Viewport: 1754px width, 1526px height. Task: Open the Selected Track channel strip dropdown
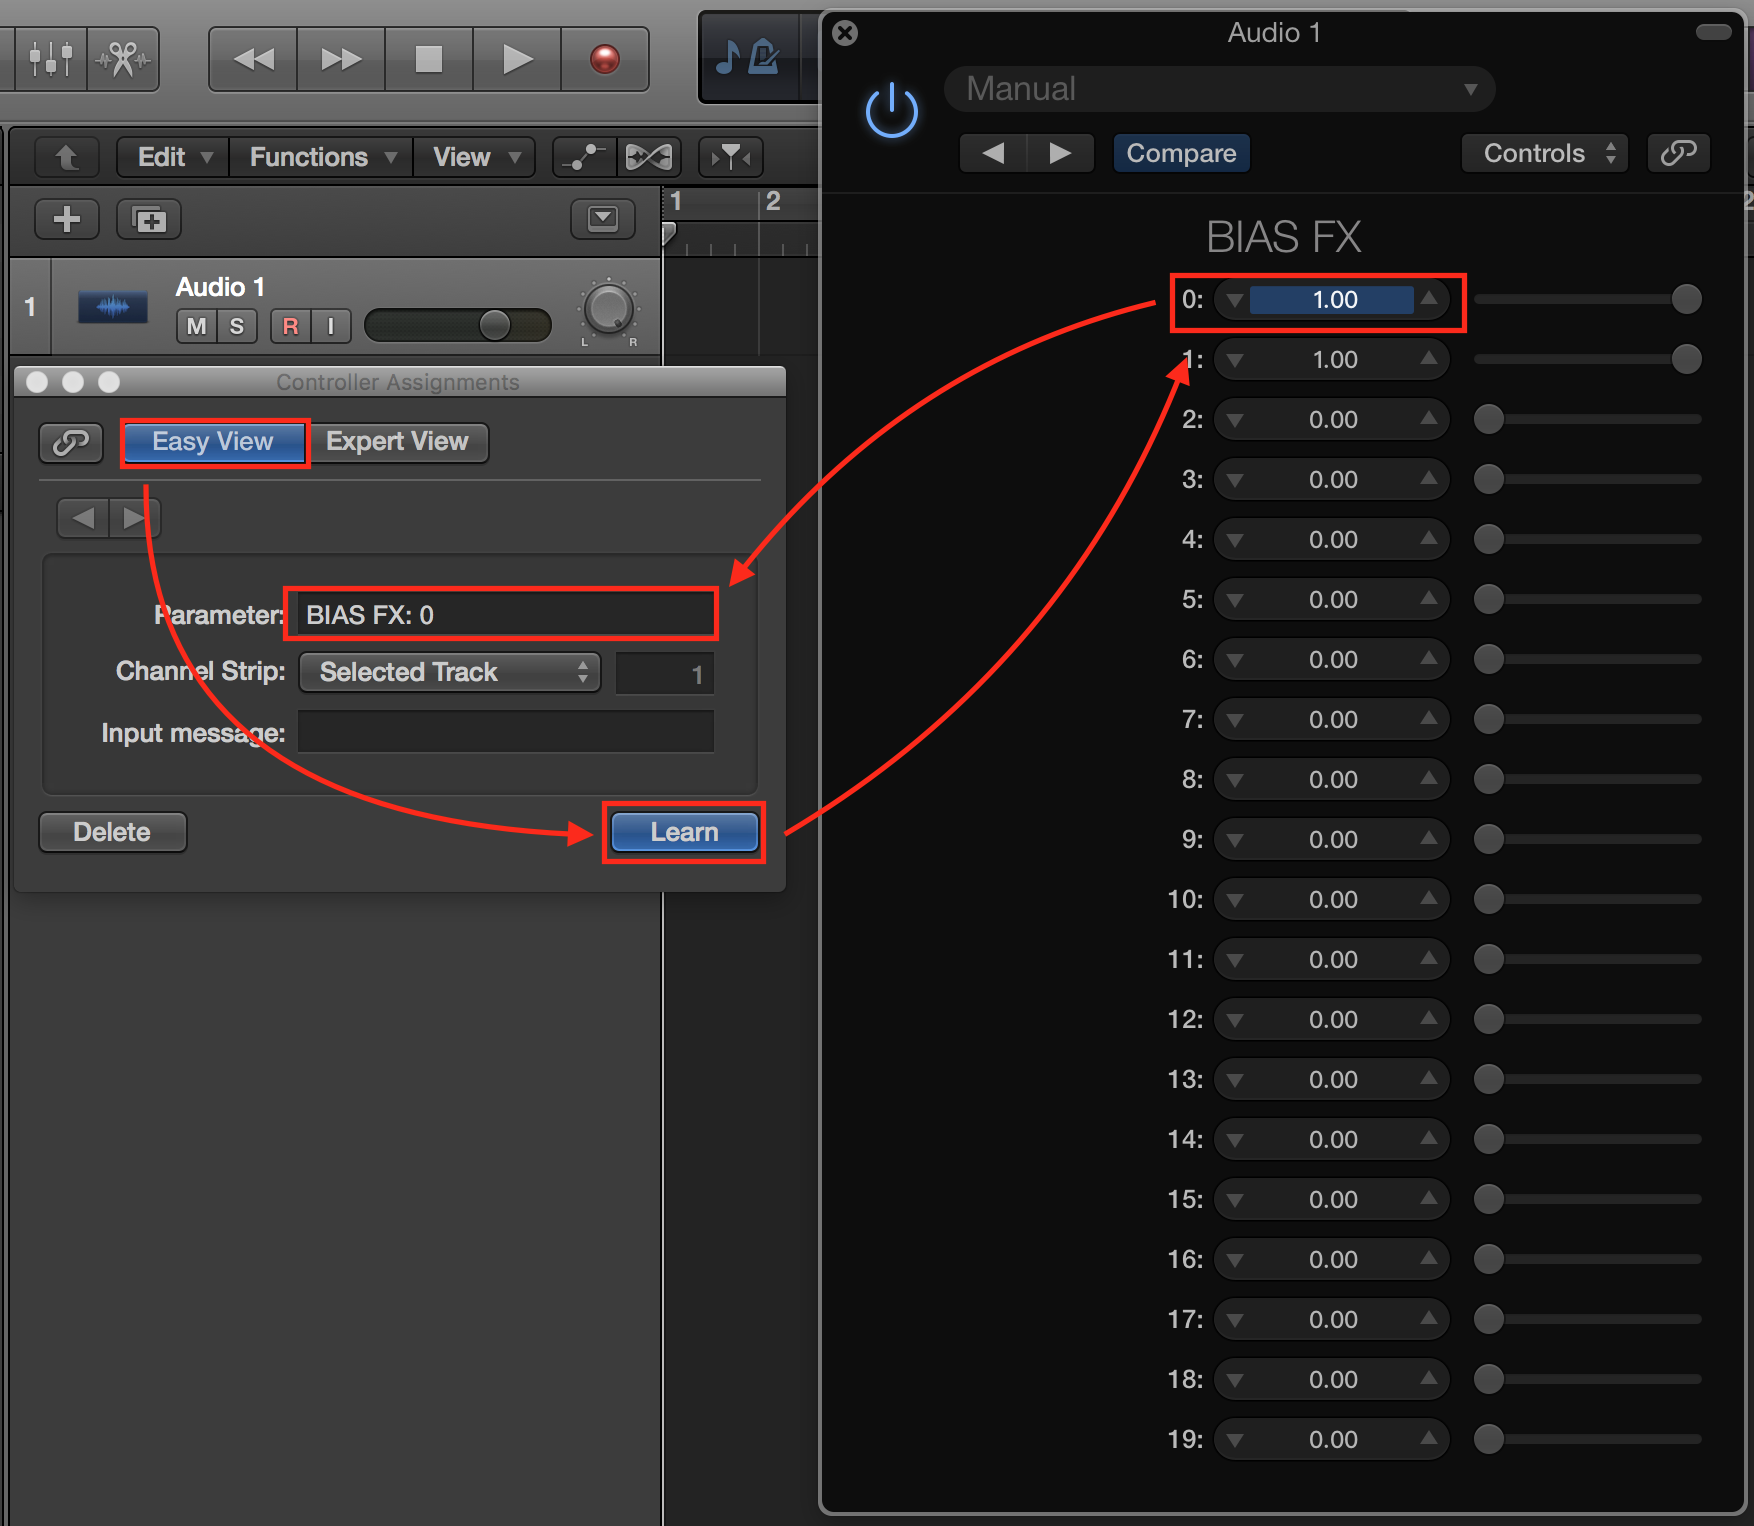(450, 672)
